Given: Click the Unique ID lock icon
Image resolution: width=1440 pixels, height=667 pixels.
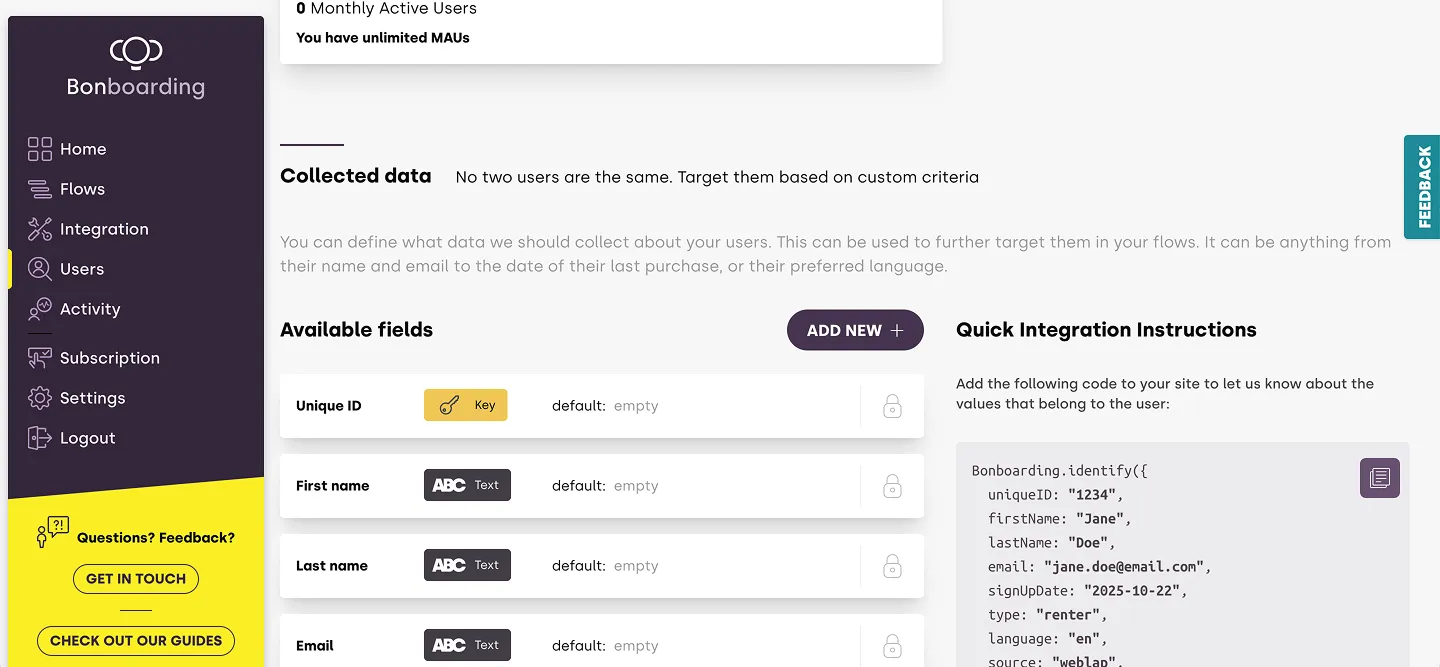Looking at the screenshot, I should (x=892, y=406).
